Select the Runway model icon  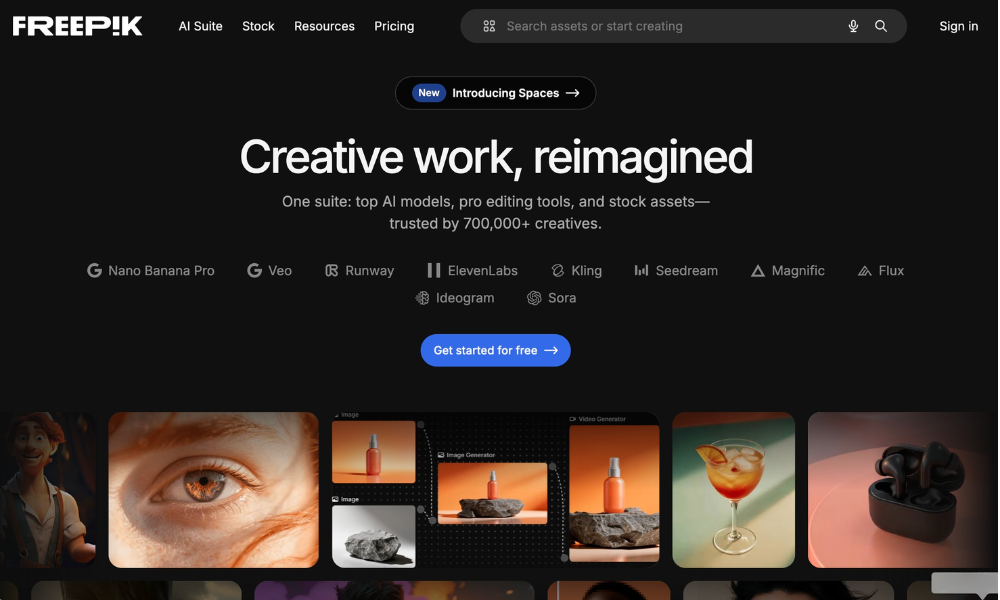332,271
